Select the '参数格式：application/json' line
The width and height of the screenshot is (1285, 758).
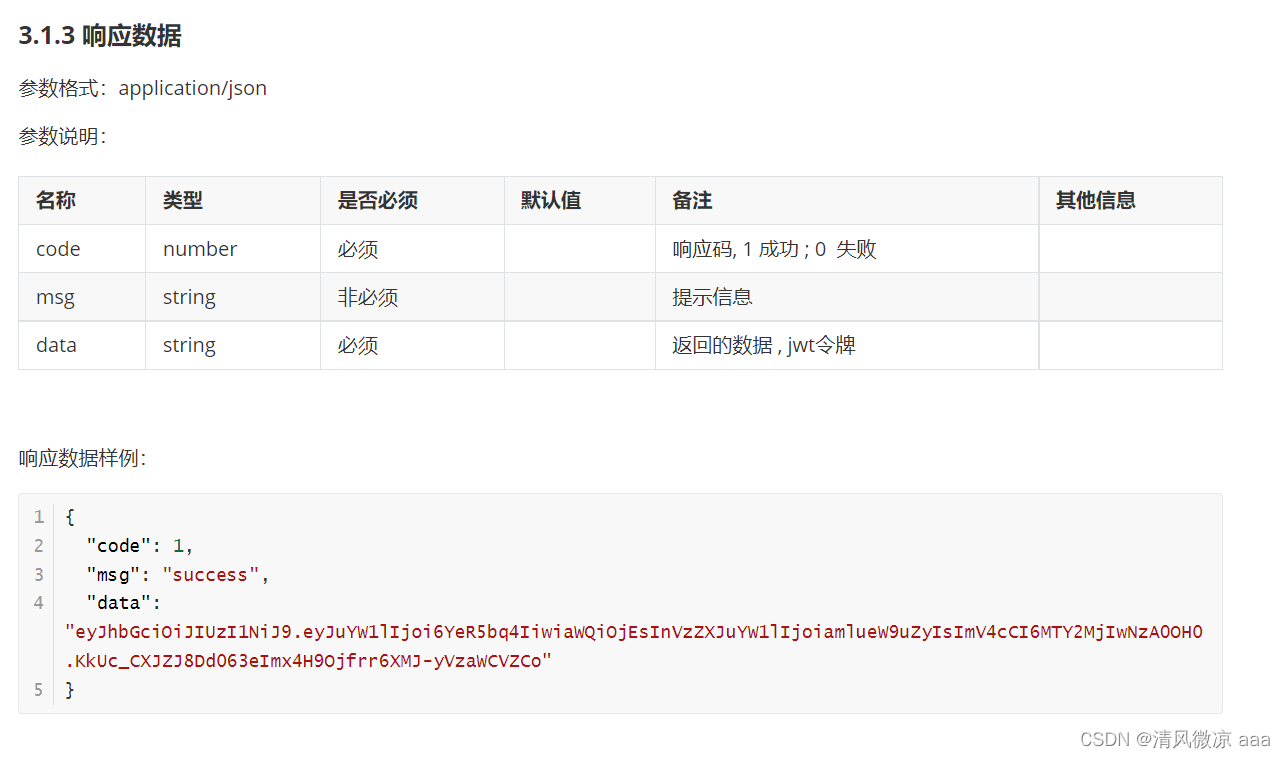143,88
